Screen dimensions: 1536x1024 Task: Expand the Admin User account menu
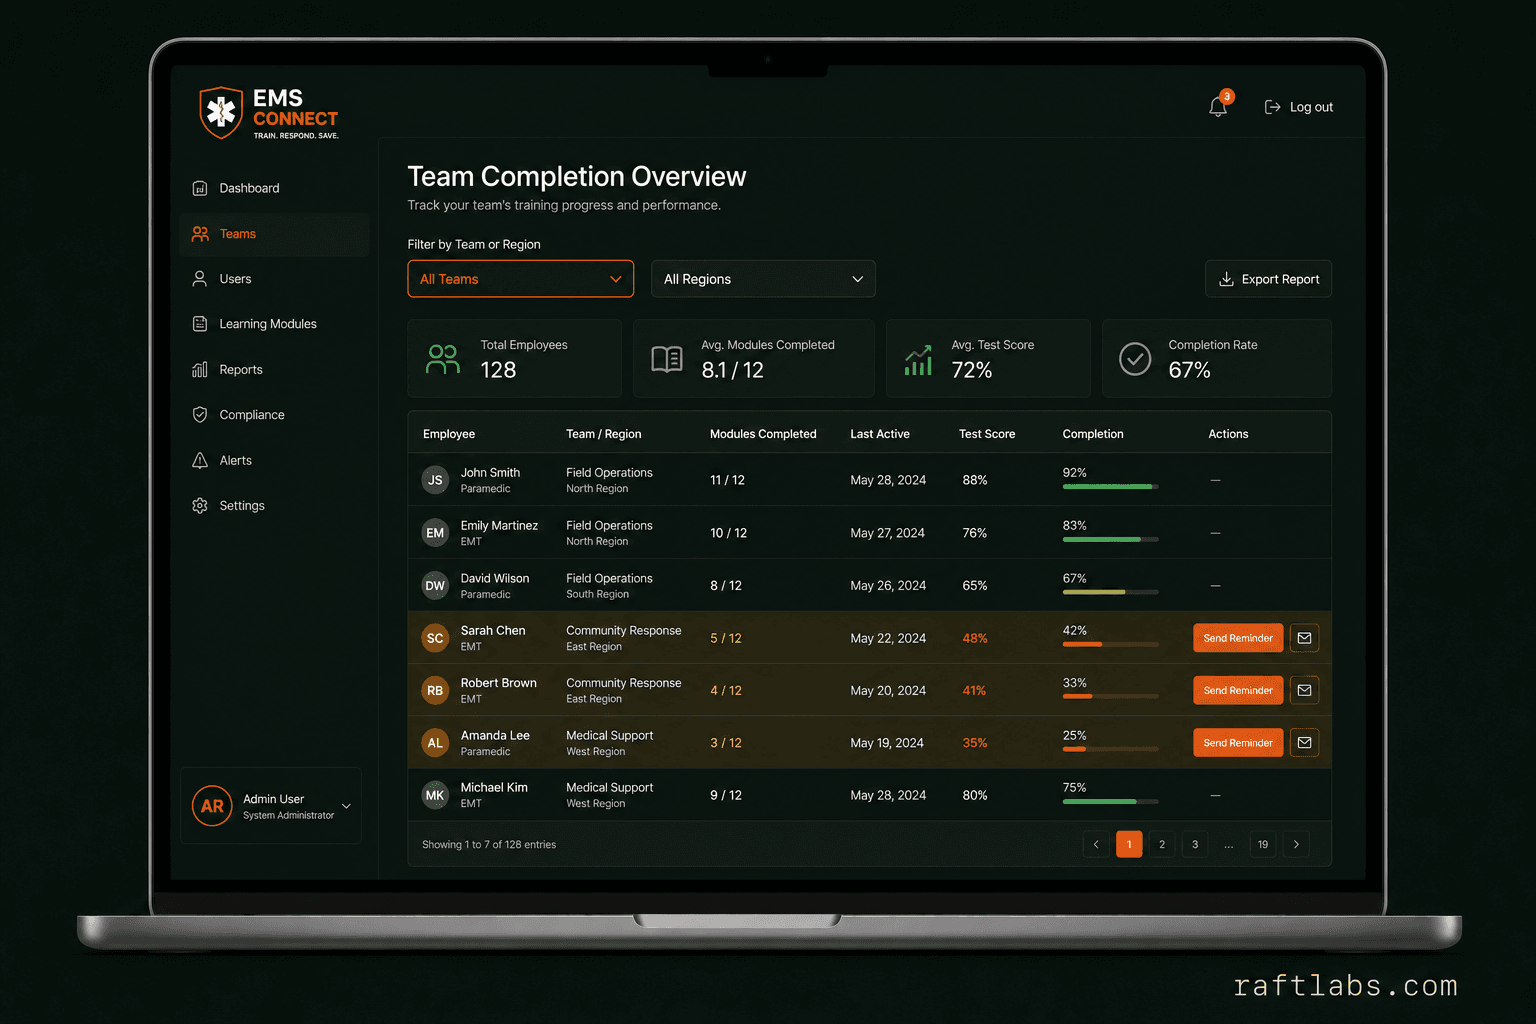click(x=346, y=806)
